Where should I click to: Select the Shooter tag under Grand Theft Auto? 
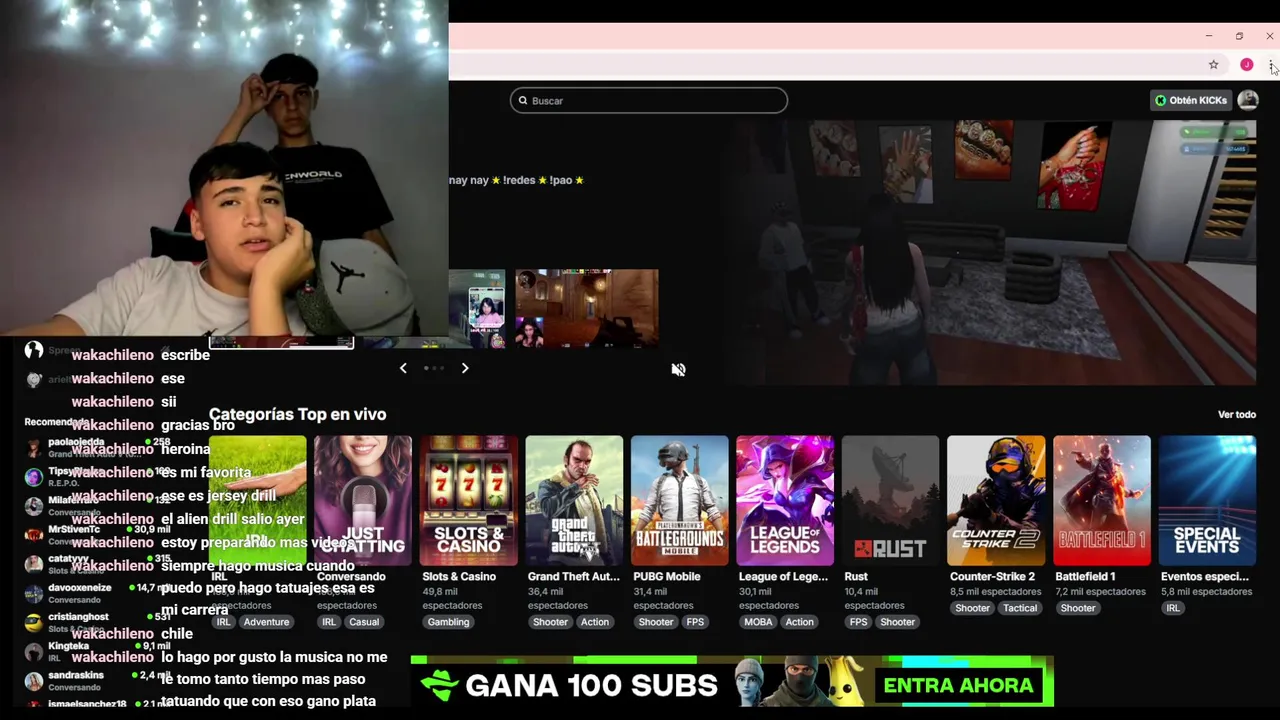click(550, 622)
